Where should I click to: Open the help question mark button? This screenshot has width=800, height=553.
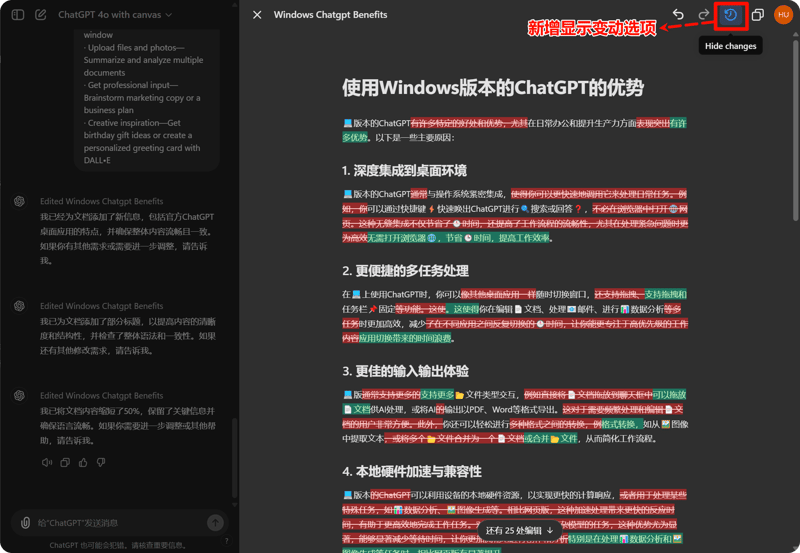(227, 541)
